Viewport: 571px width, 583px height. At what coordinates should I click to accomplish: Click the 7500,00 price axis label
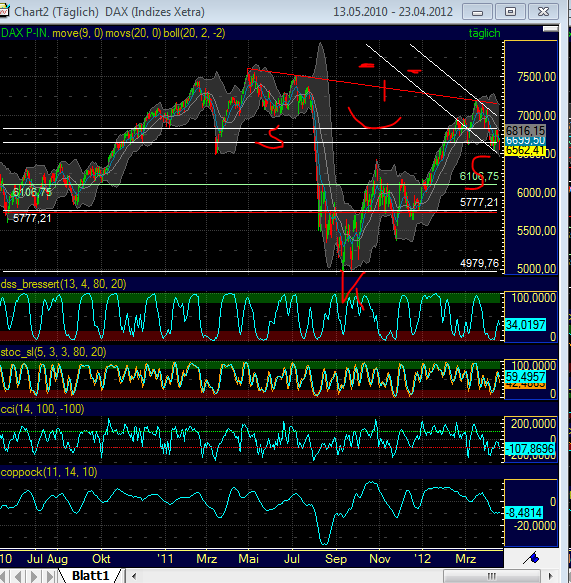pyautogui.click(x=536, y=77)
